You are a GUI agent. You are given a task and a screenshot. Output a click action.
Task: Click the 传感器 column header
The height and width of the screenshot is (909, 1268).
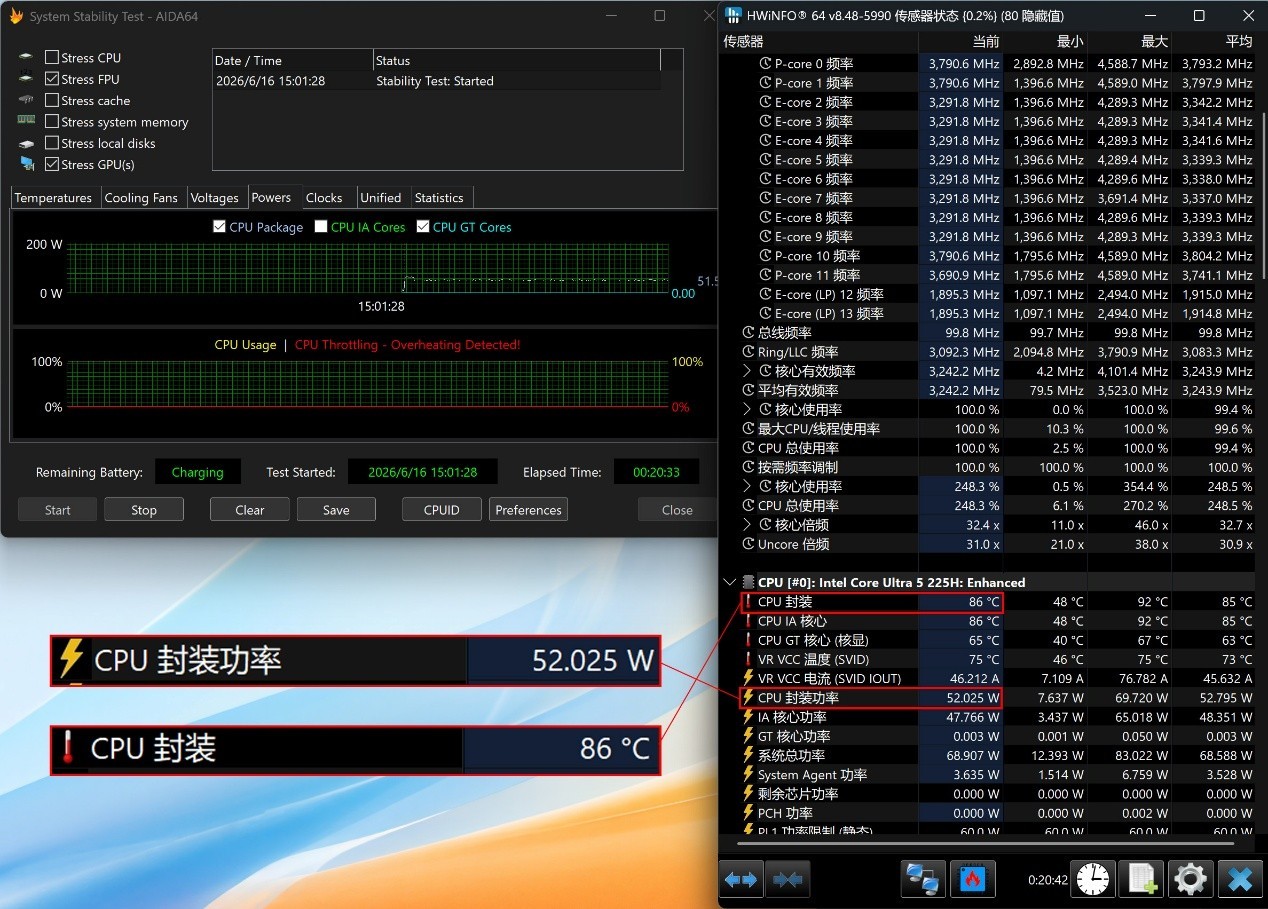(818, 41)
